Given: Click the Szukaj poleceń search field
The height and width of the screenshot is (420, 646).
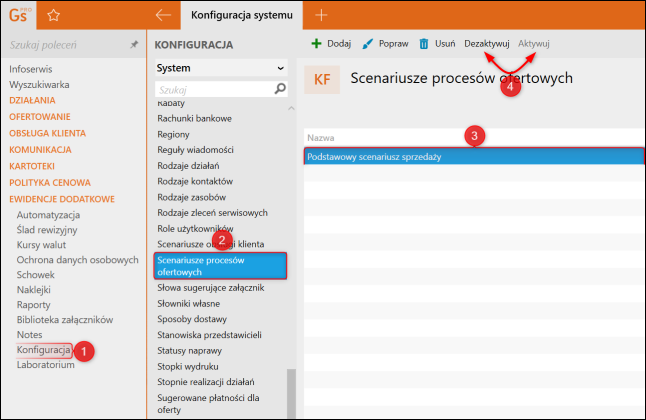Looking at the screenshot, I should pos(66,45).
